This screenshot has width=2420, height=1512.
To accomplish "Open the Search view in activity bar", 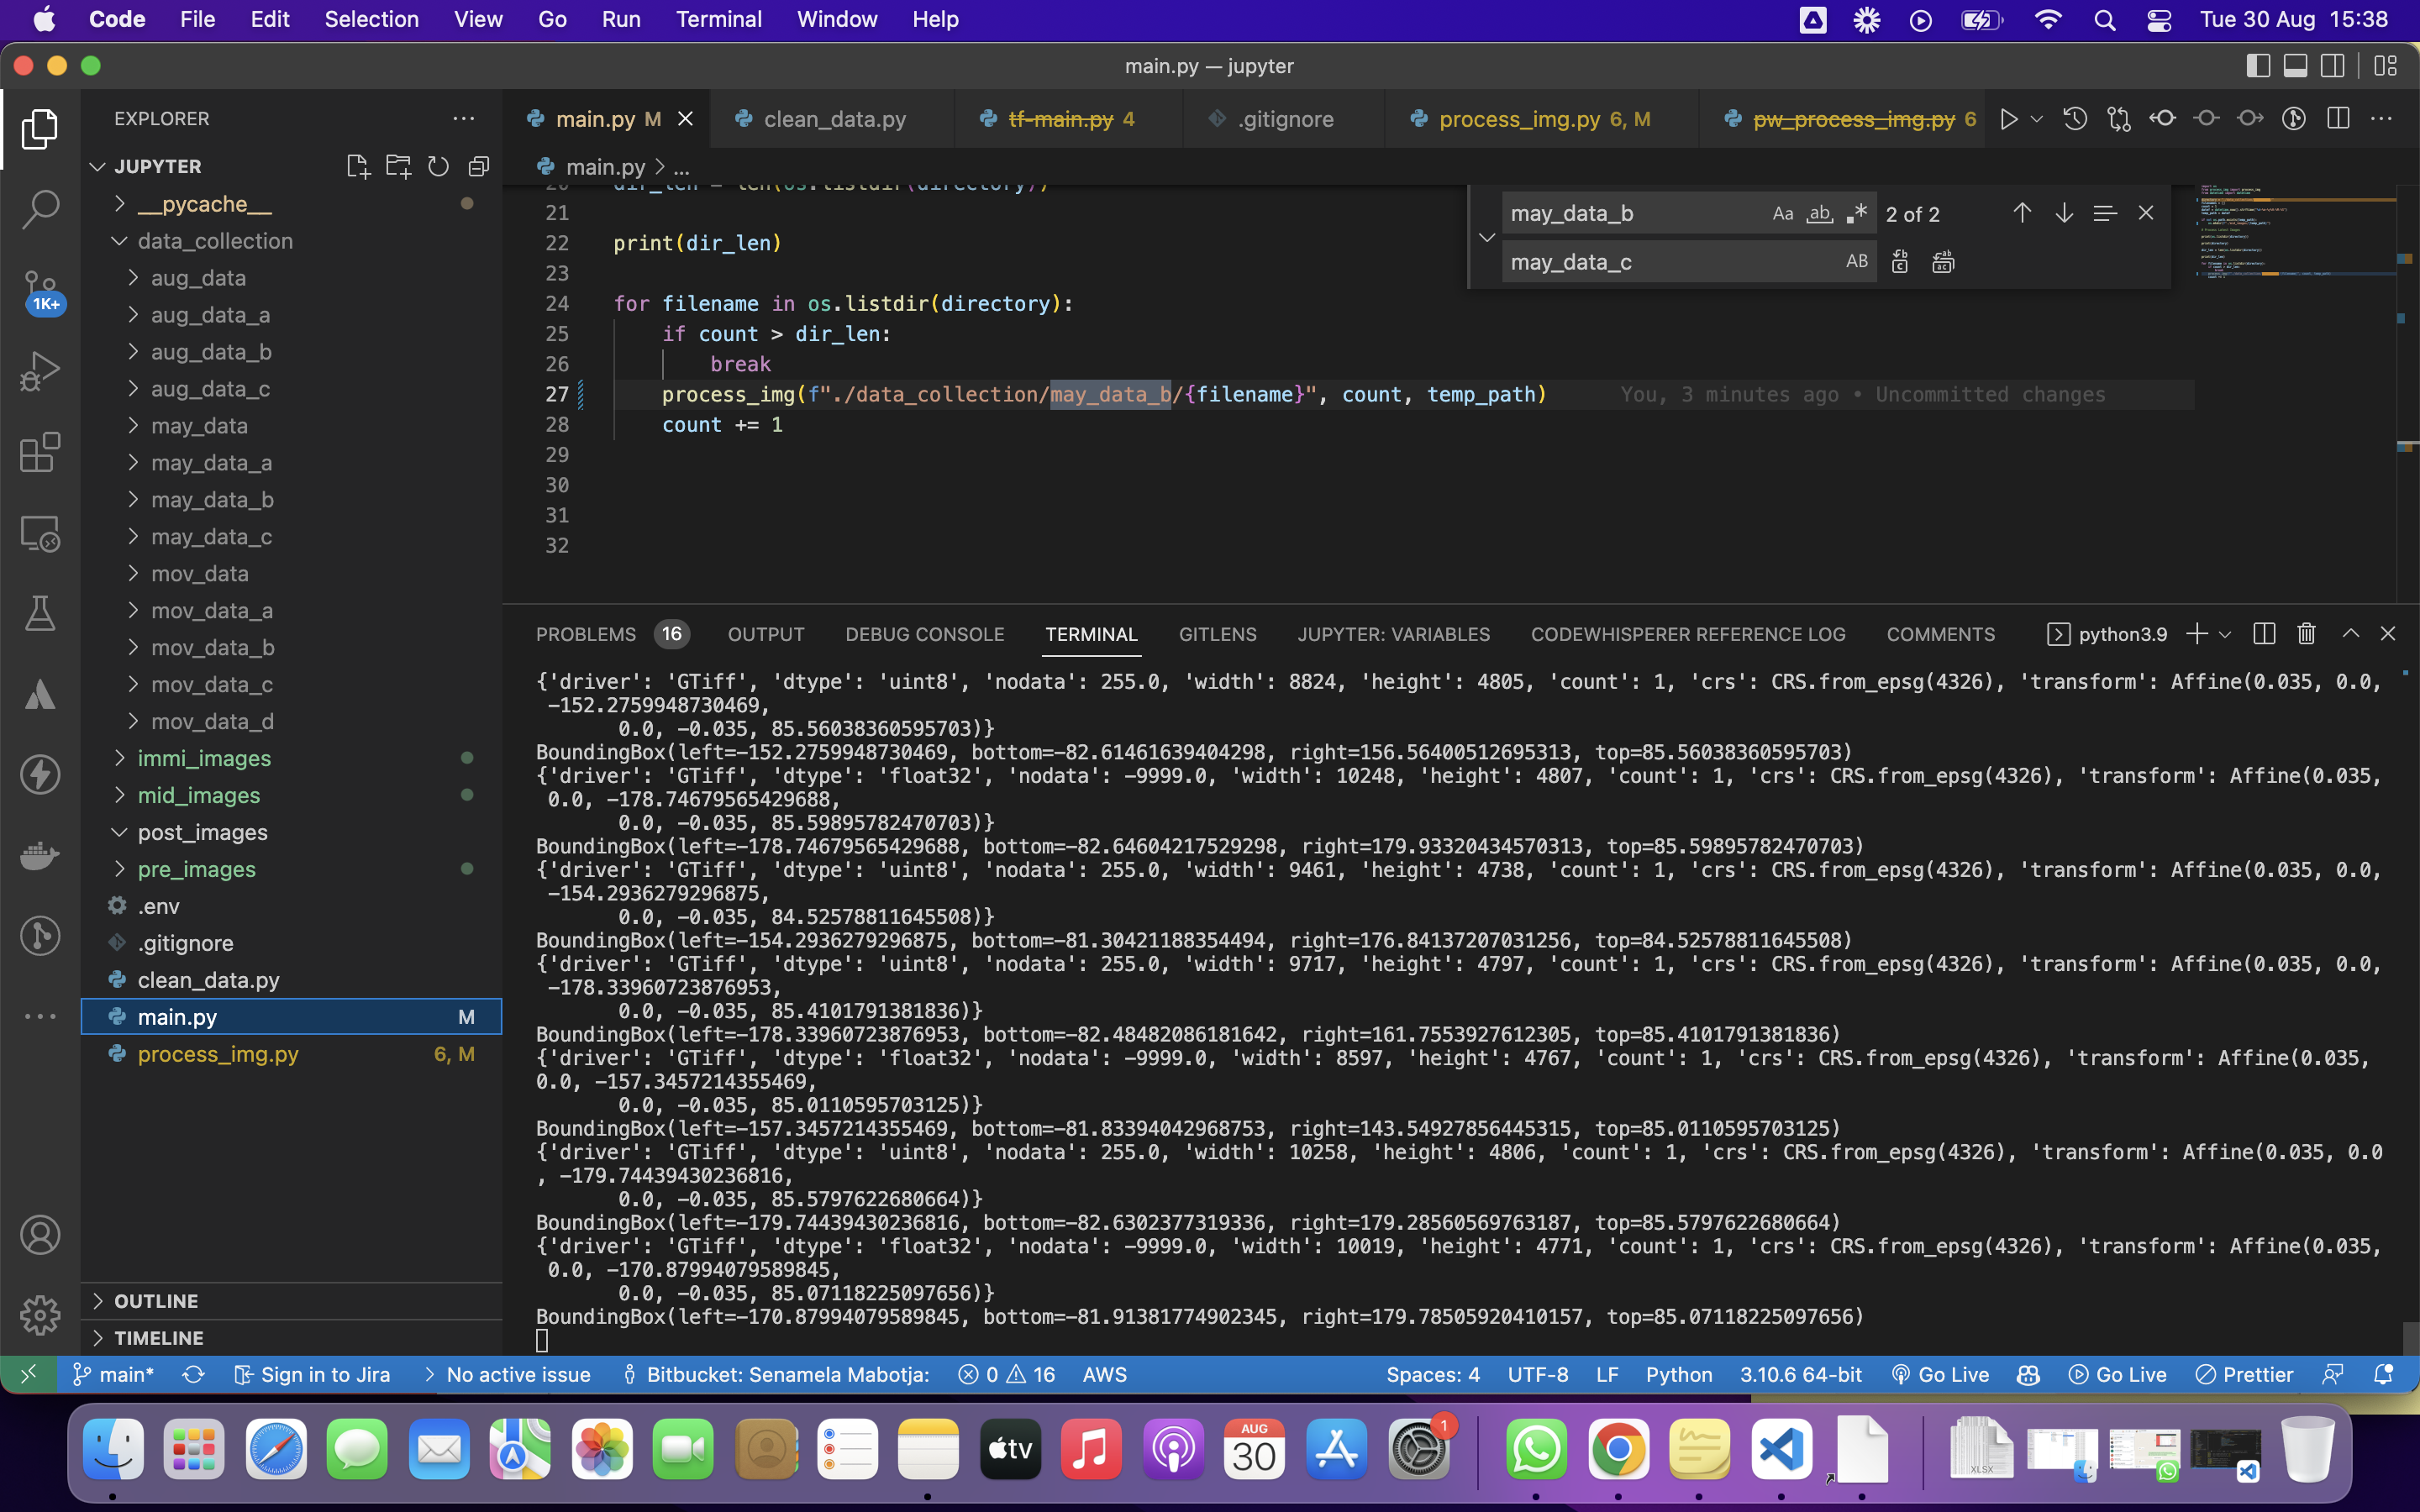I will click(x=40, y=209).
